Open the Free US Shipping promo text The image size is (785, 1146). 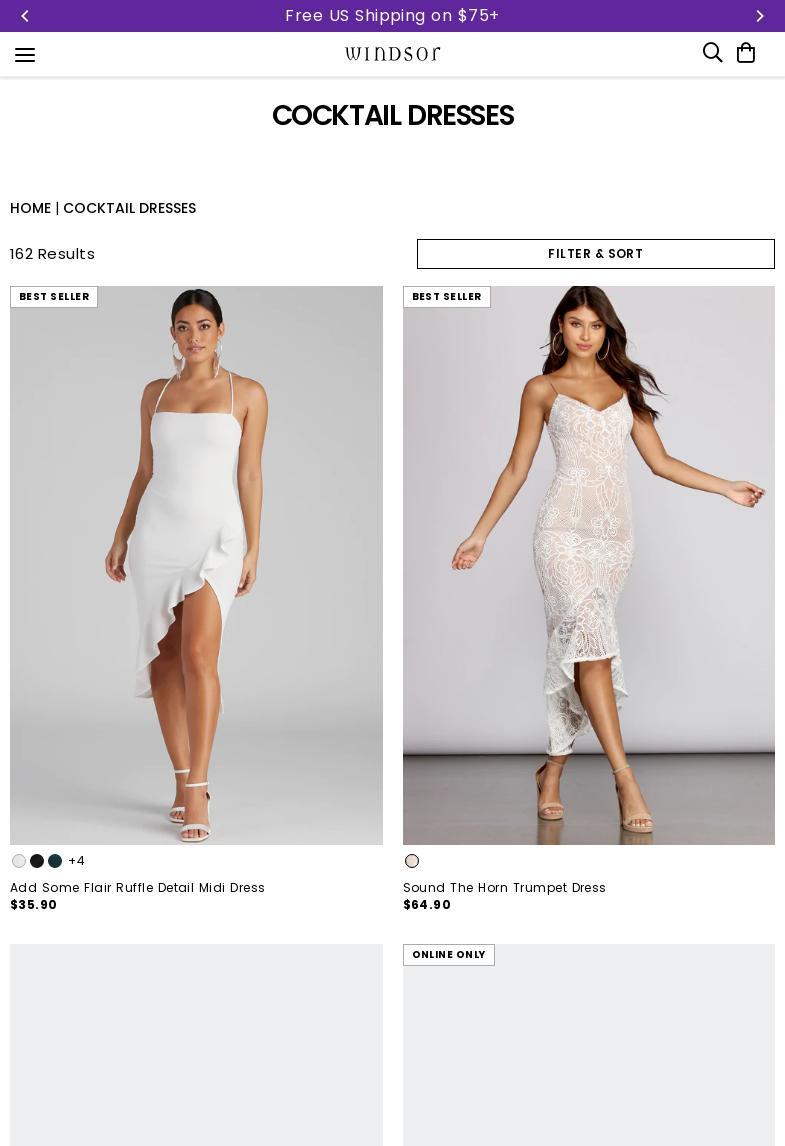[x=392, y=16]
